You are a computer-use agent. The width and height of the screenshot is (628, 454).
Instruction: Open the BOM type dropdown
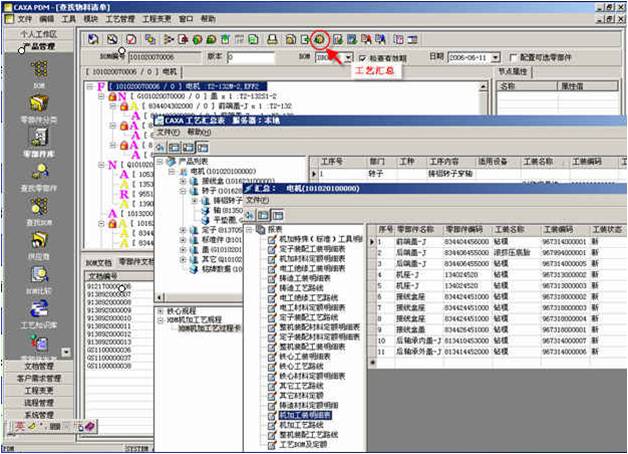pos(348,58)
